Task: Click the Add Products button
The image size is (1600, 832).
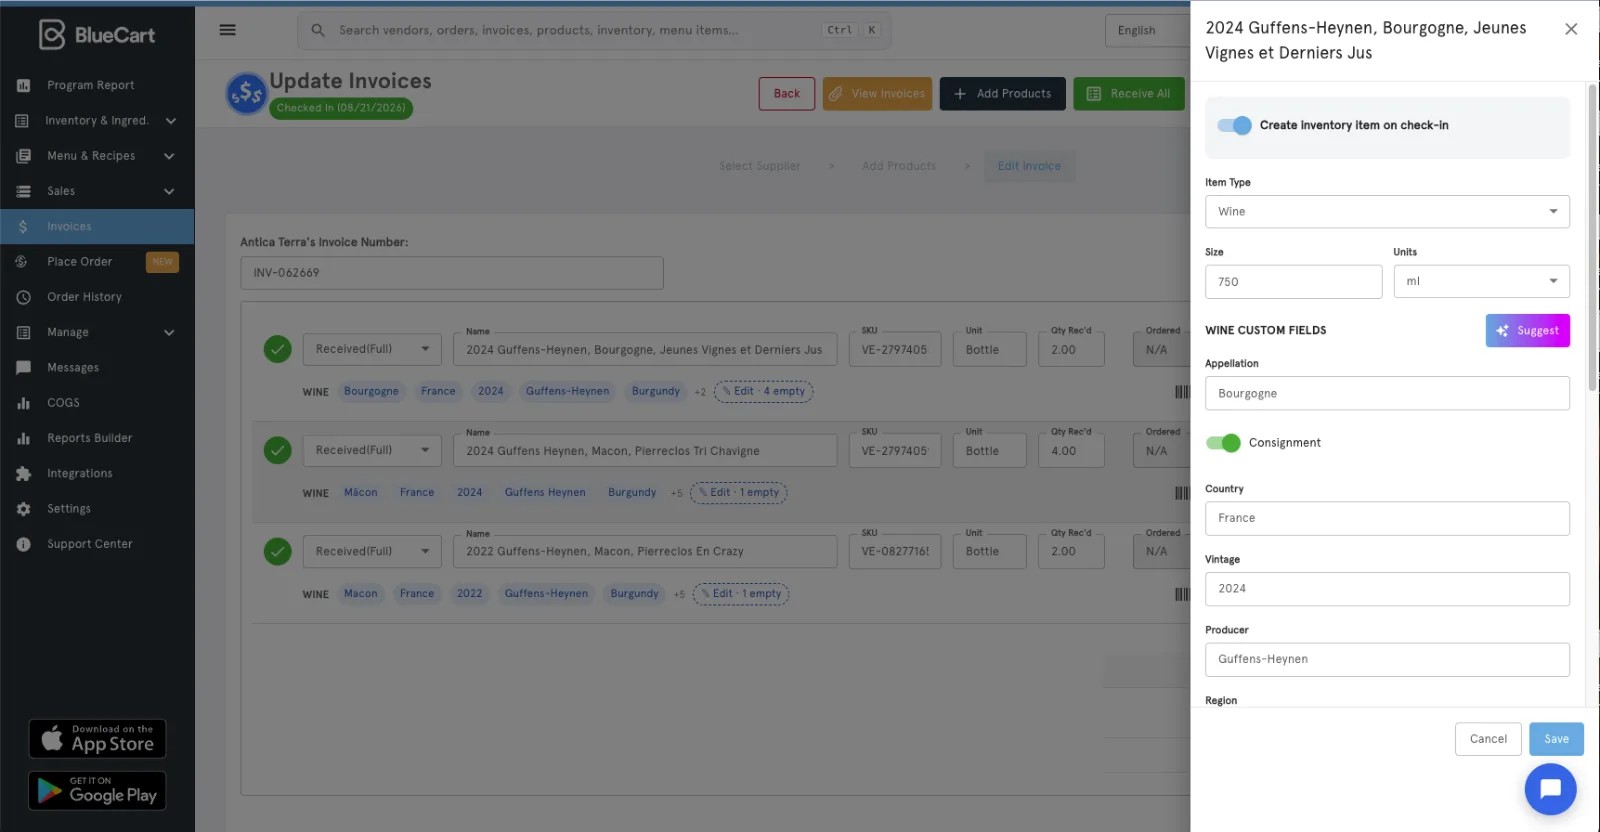Action: [1002, 94]
